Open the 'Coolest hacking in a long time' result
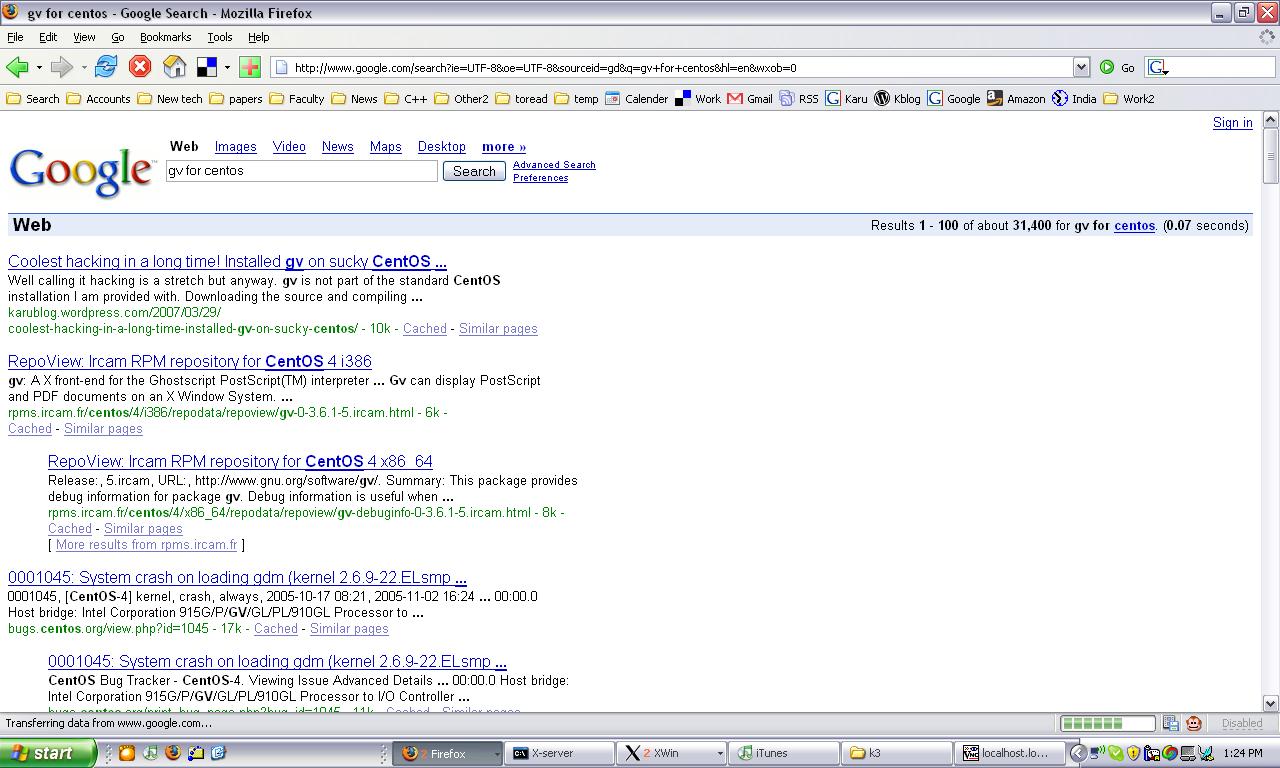 point(227,262)
